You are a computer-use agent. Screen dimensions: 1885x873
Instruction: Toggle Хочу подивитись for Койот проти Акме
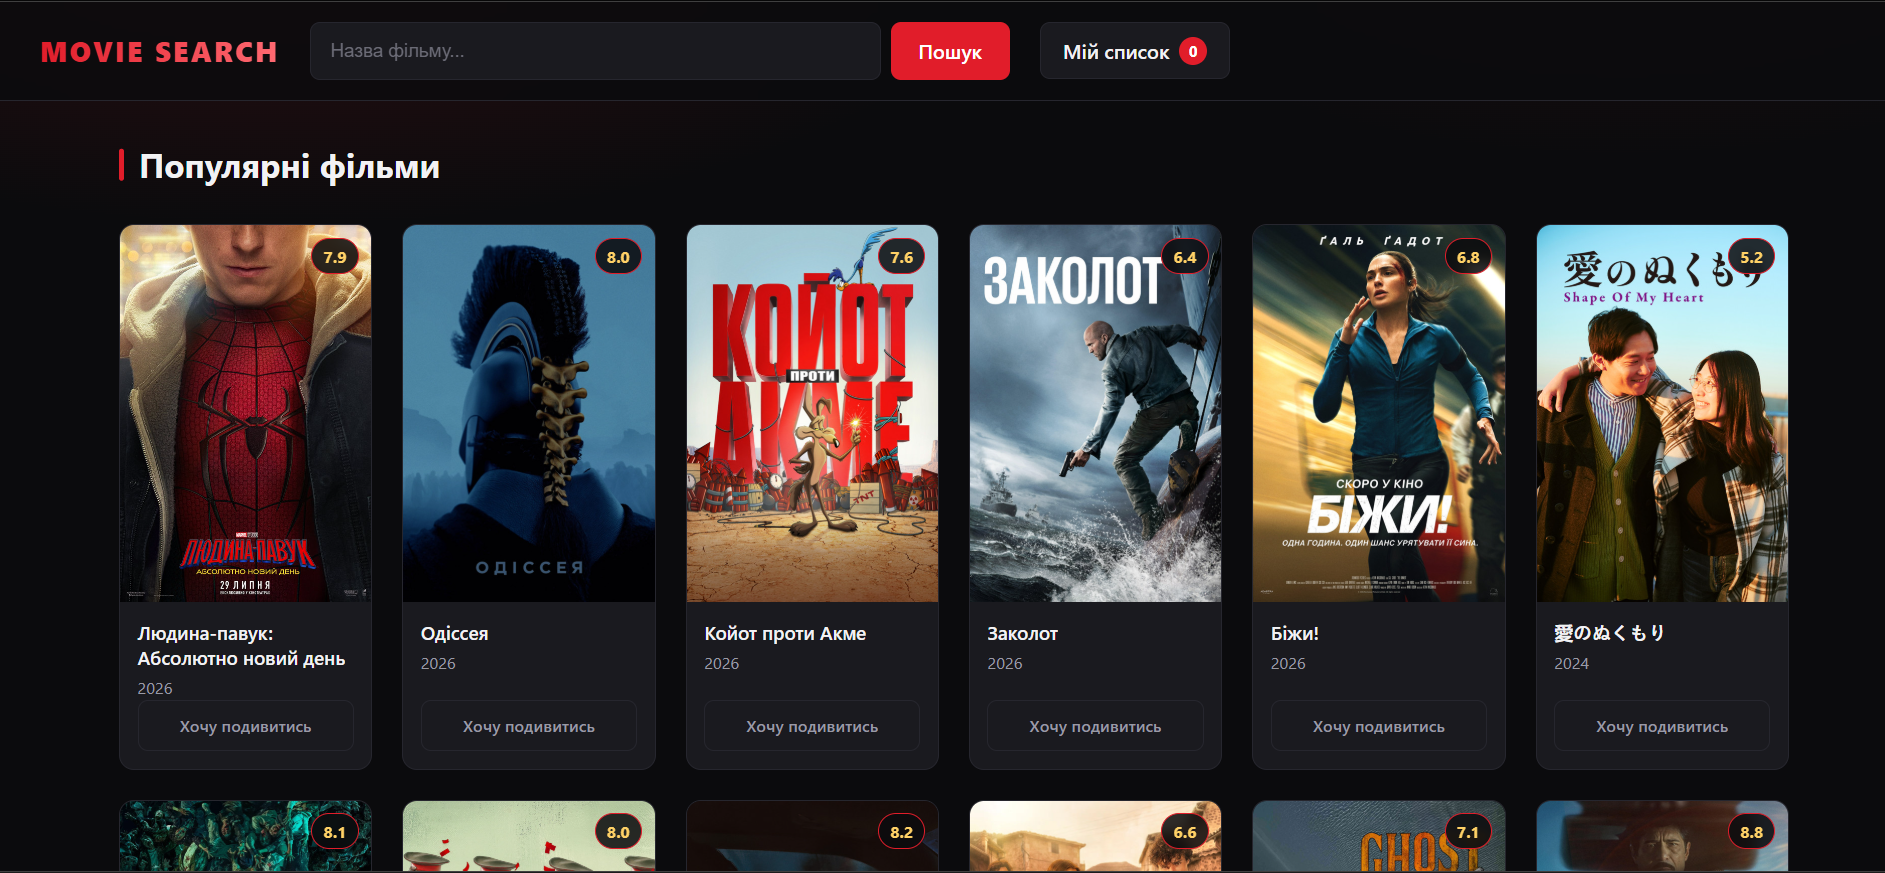[812, 726]
